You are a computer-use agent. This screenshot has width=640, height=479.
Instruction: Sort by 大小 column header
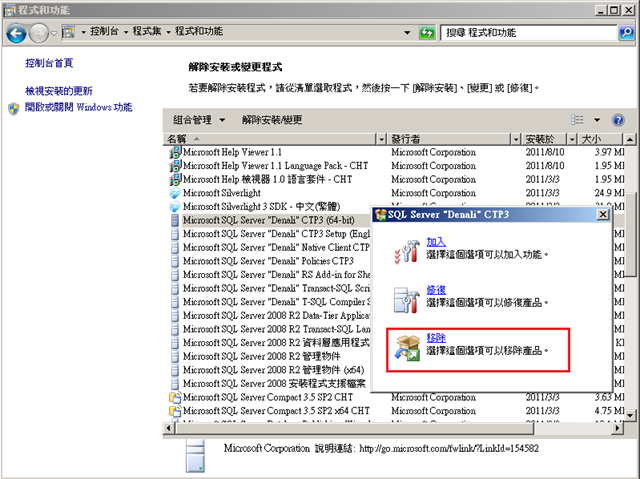click(600, 139)
